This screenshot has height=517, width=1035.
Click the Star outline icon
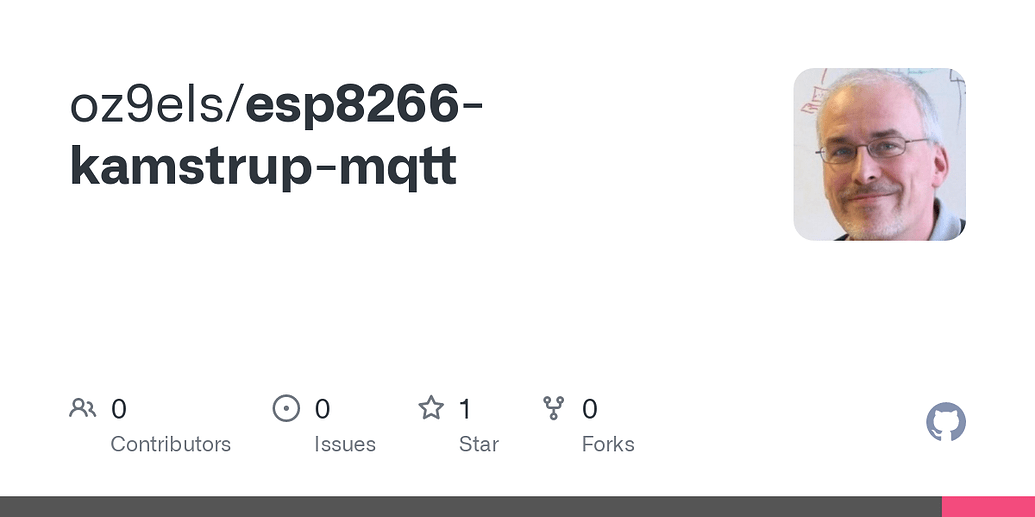point(431,408)
